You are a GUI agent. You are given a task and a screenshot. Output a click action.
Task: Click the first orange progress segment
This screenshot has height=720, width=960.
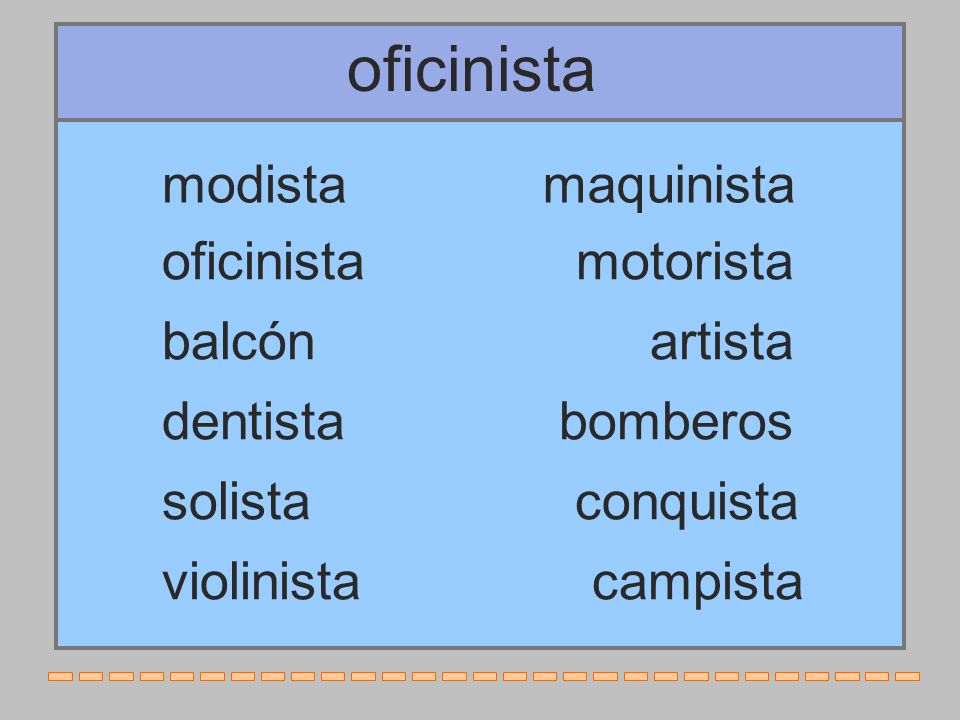pos(61,677)
